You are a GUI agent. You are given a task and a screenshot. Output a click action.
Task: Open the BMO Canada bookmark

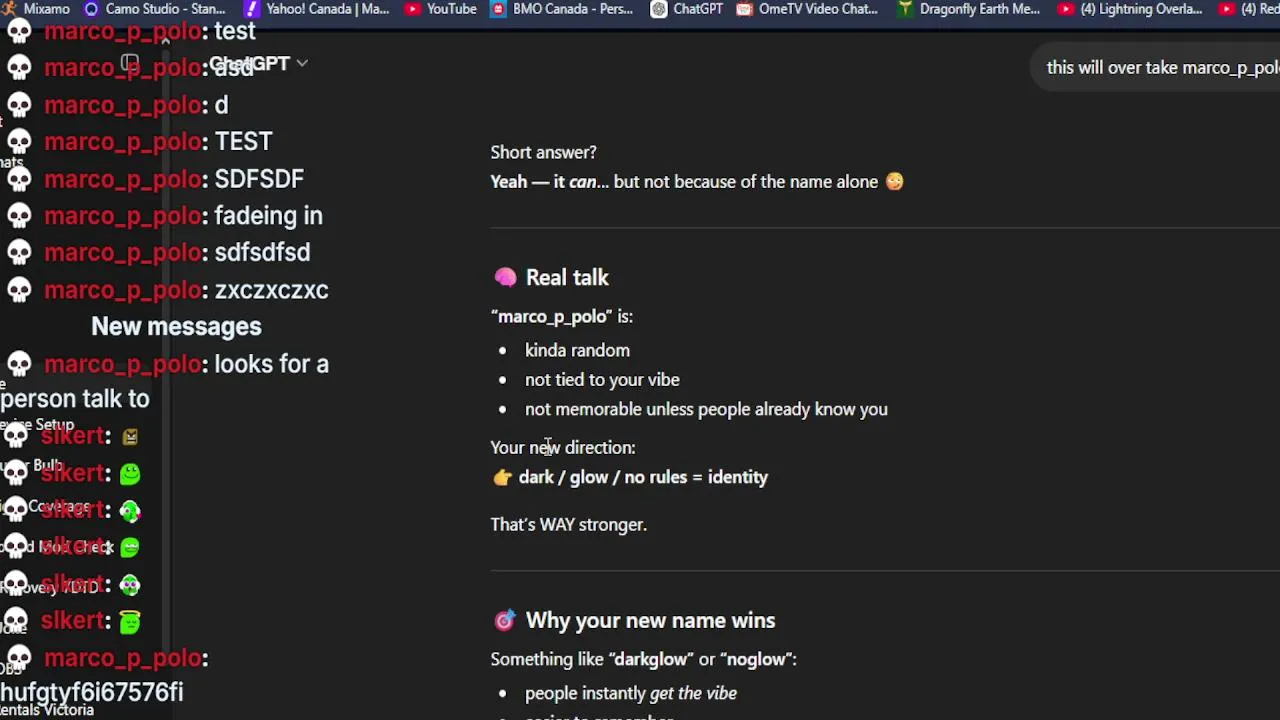coord(562,9)
